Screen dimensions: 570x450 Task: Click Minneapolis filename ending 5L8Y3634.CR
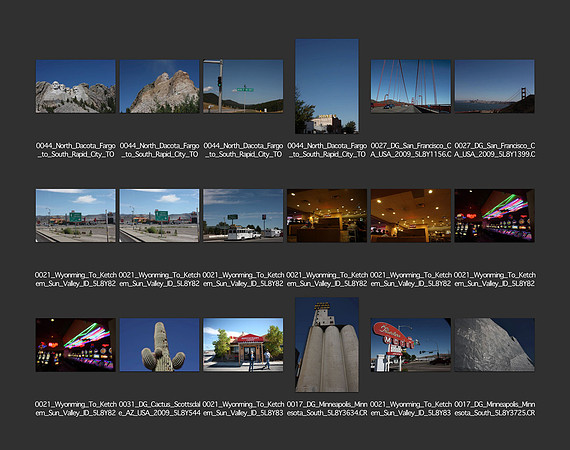click(x=327, y=409)
